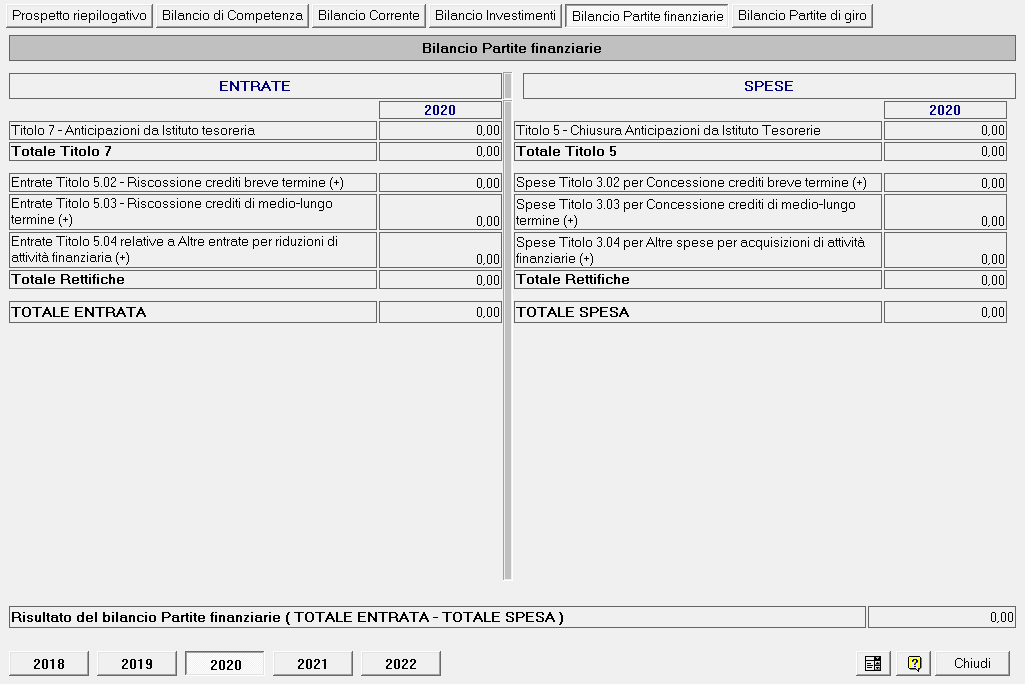Screen dimensions: 1025x684
Task: Switch to year 2018
Action: pos(49,664)
